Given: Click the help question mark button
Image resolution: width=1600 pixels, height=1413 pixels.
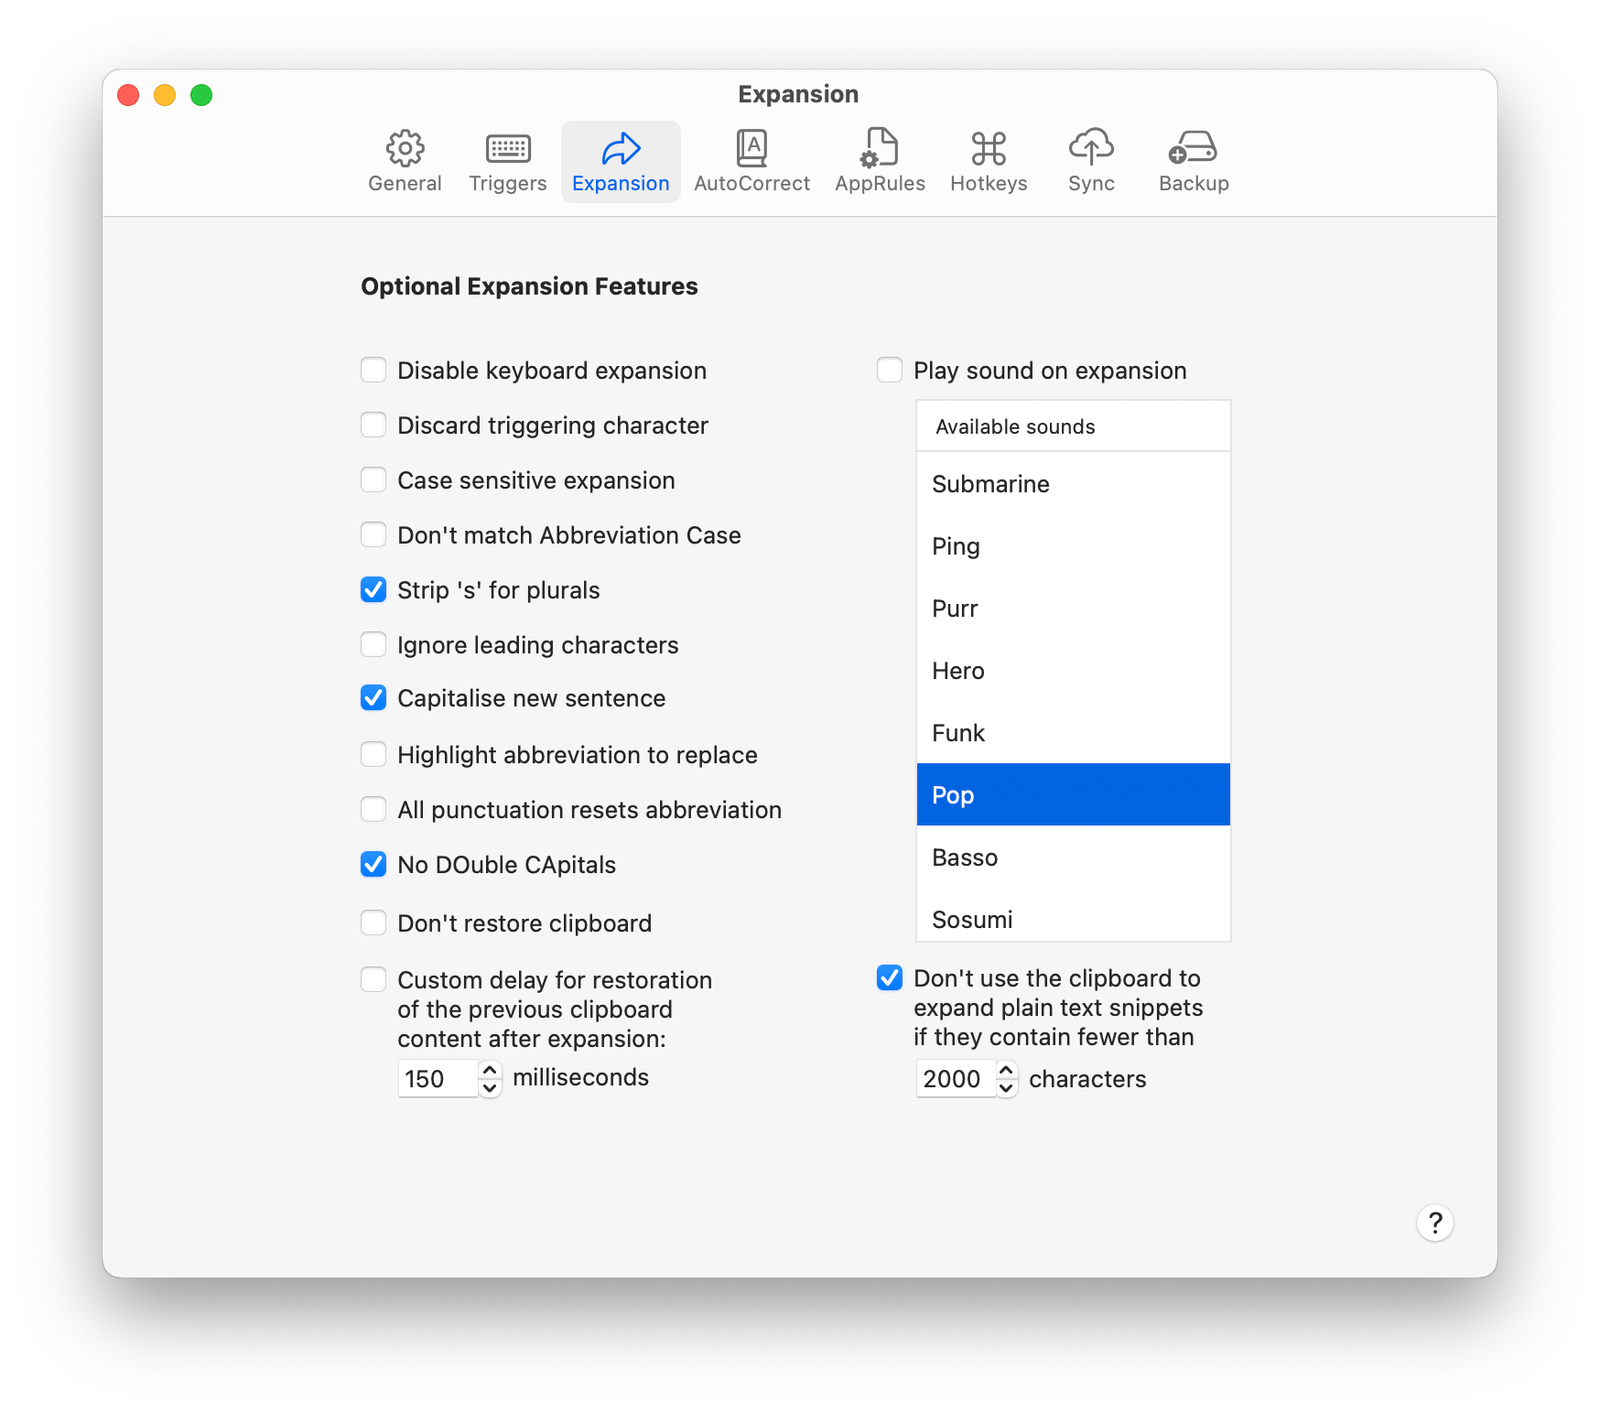Looking at the screenshot, I should [x=1434, y=1222].
